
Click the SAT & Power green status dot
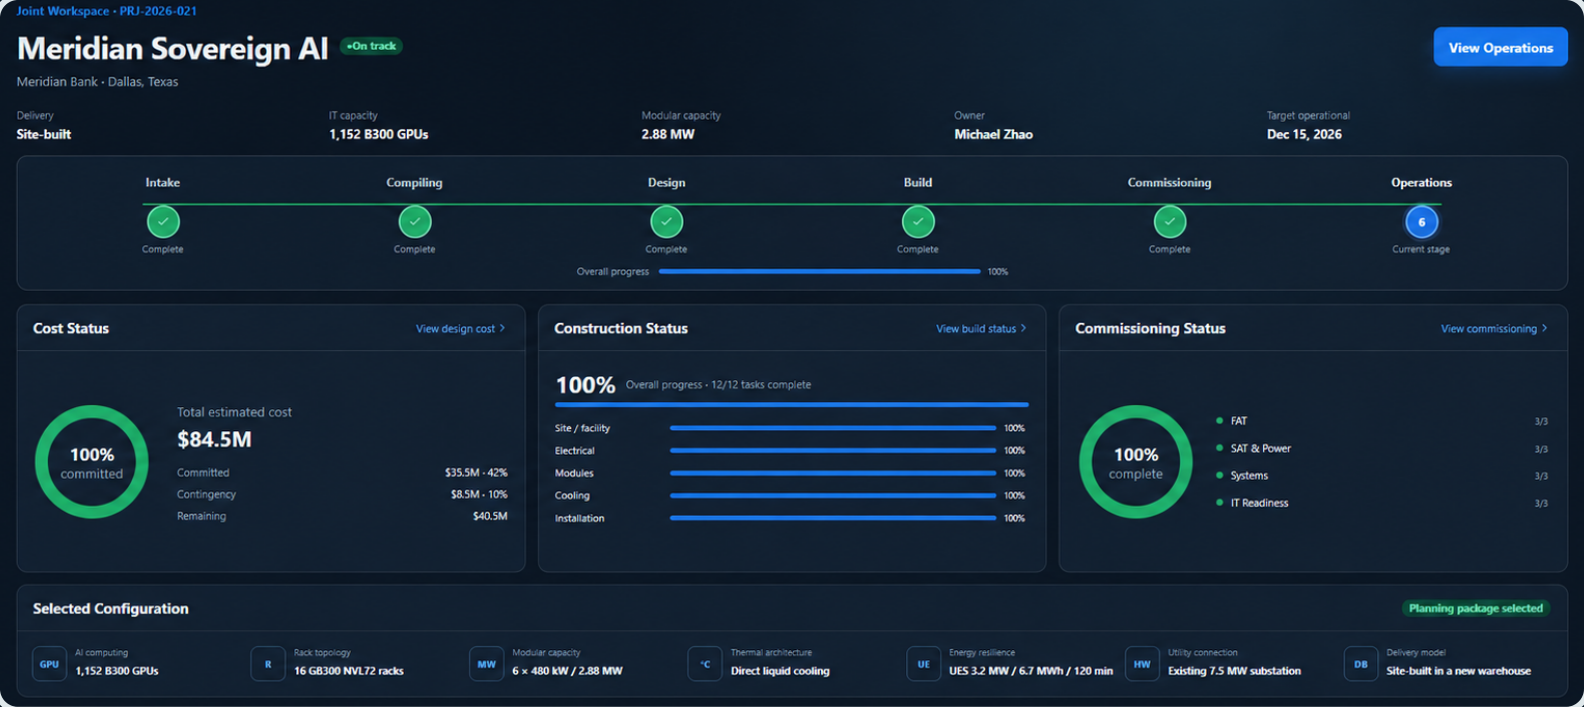click(x=1219, y=448)
